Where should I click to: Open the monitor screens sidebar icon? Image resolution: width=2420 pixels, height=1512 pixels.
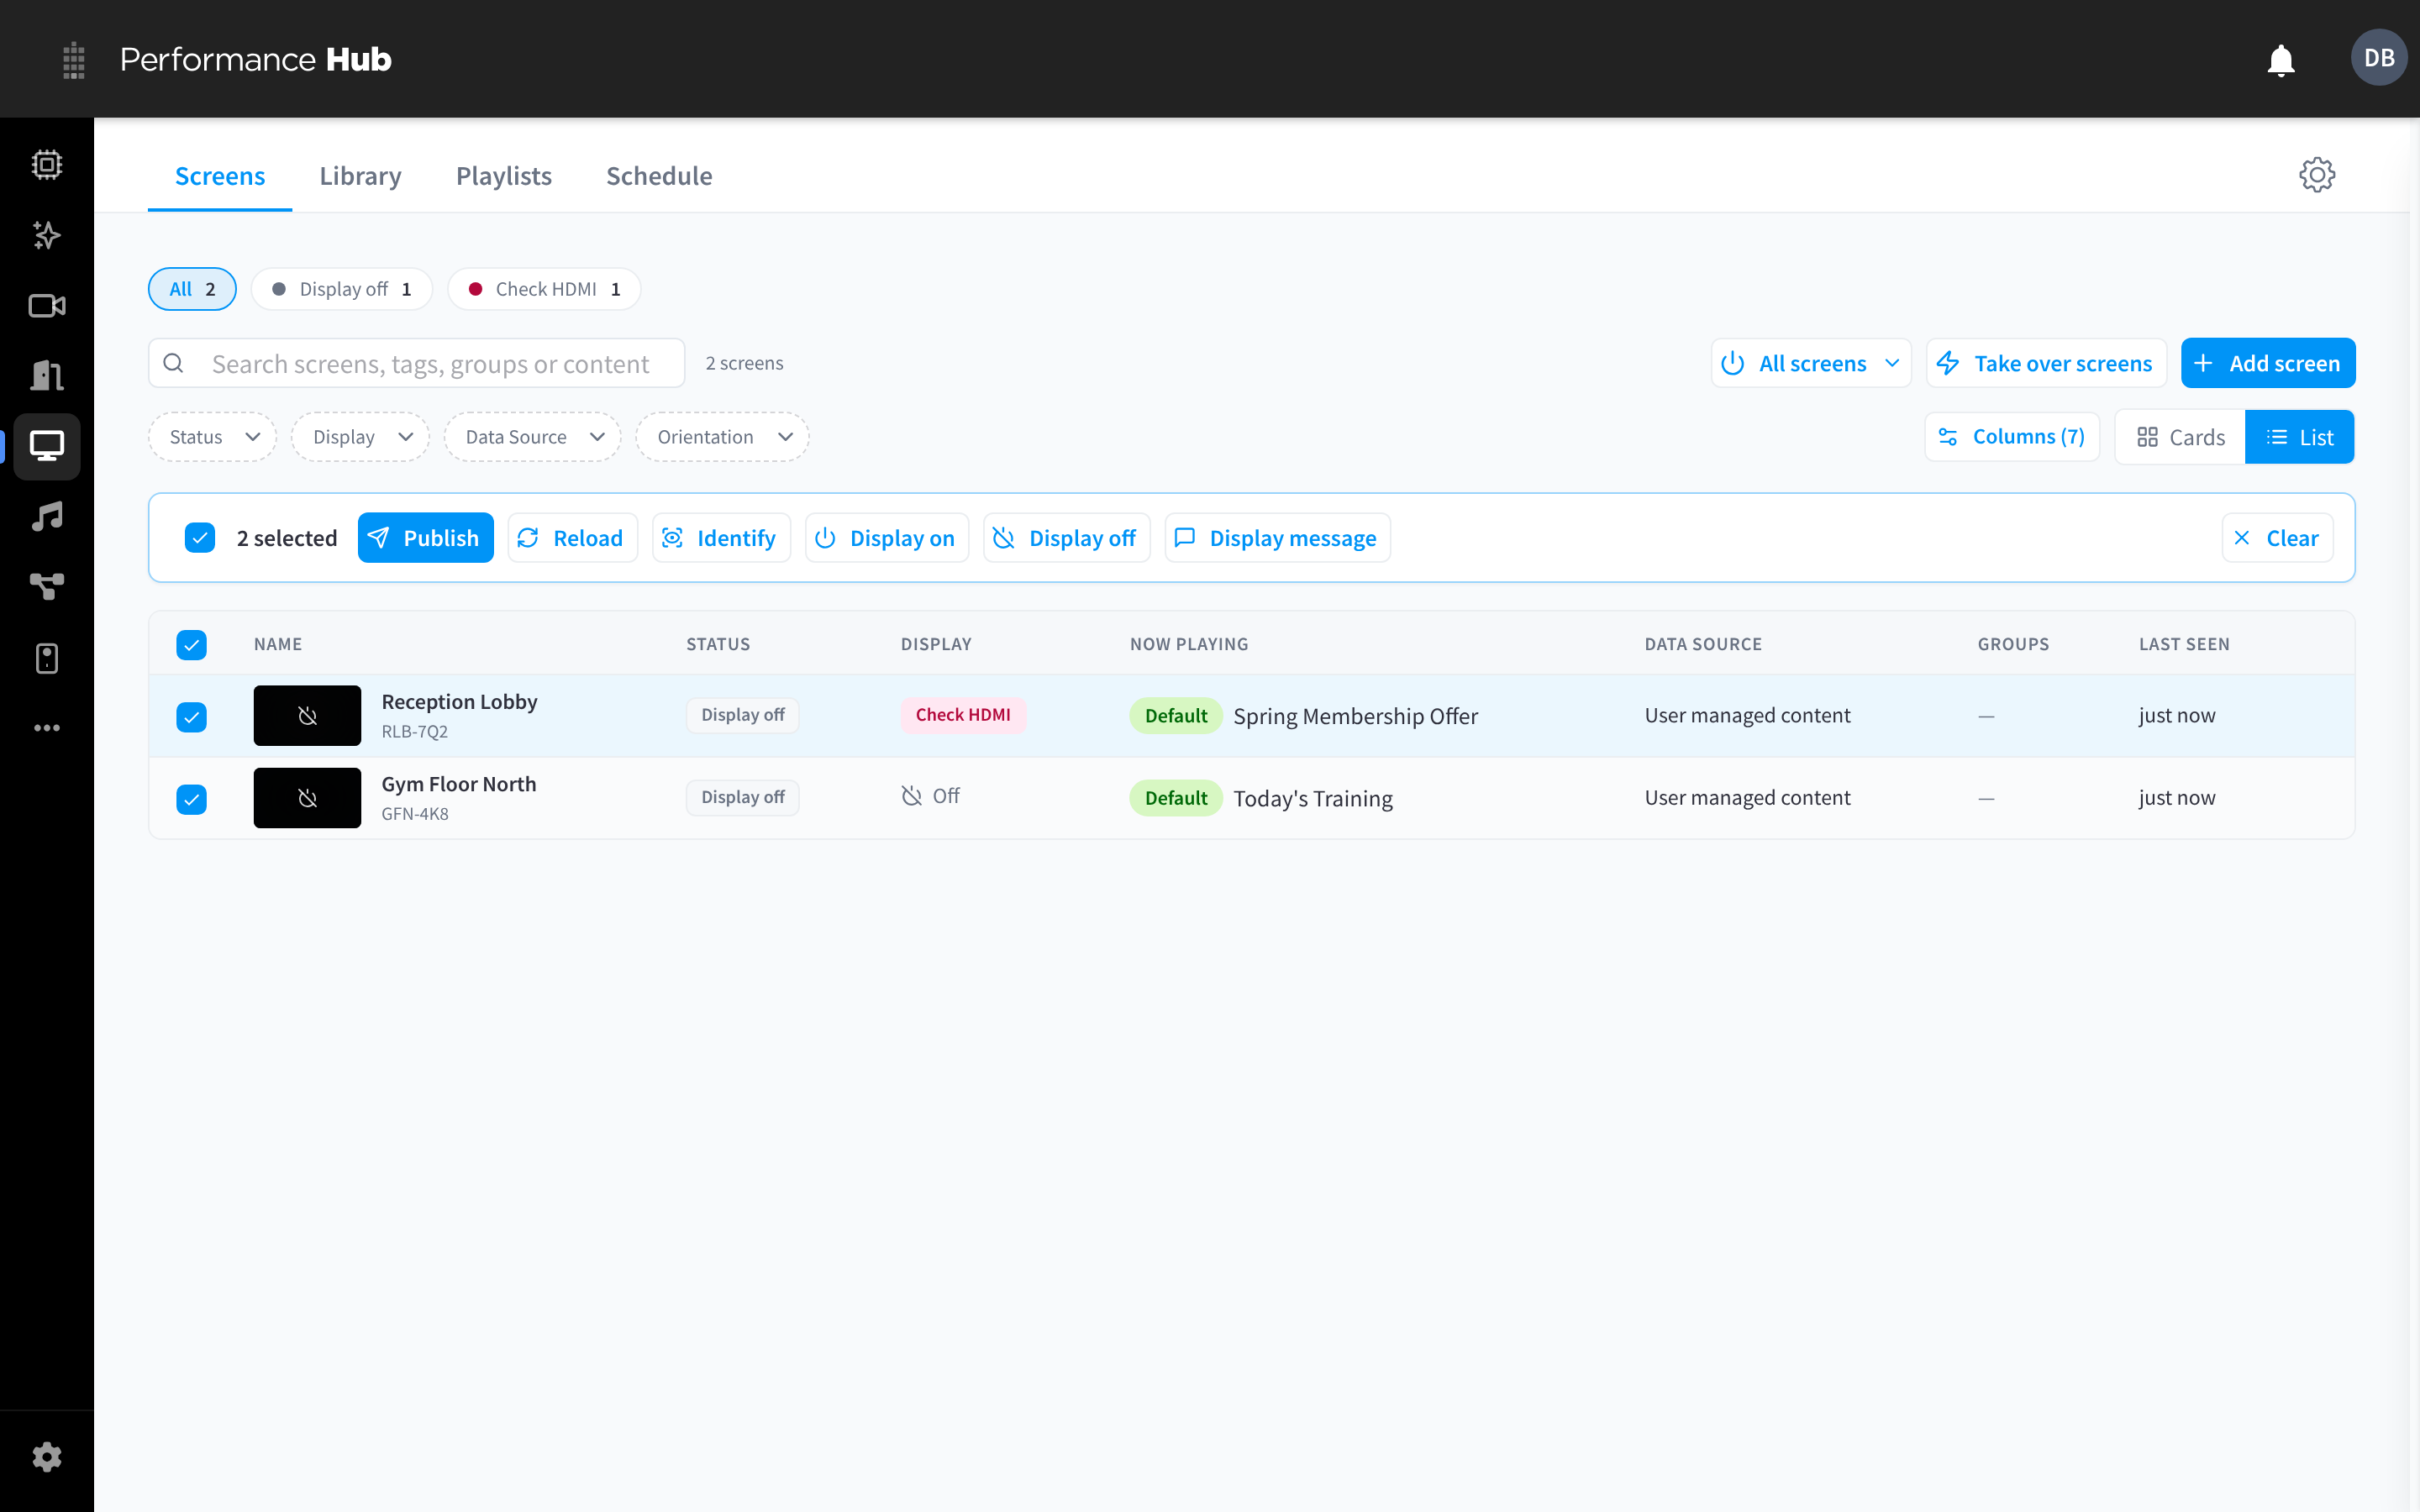tap(47, 446)
